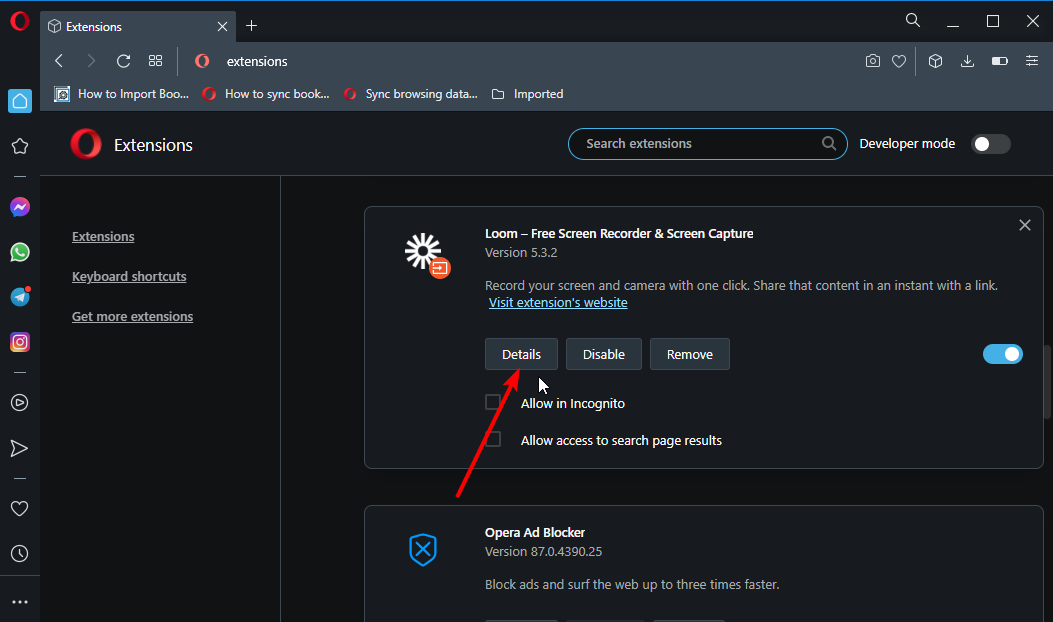1053x622 pixels.
Task: Open Instagram from the sidebar
Action: click(x=19, y=342)
